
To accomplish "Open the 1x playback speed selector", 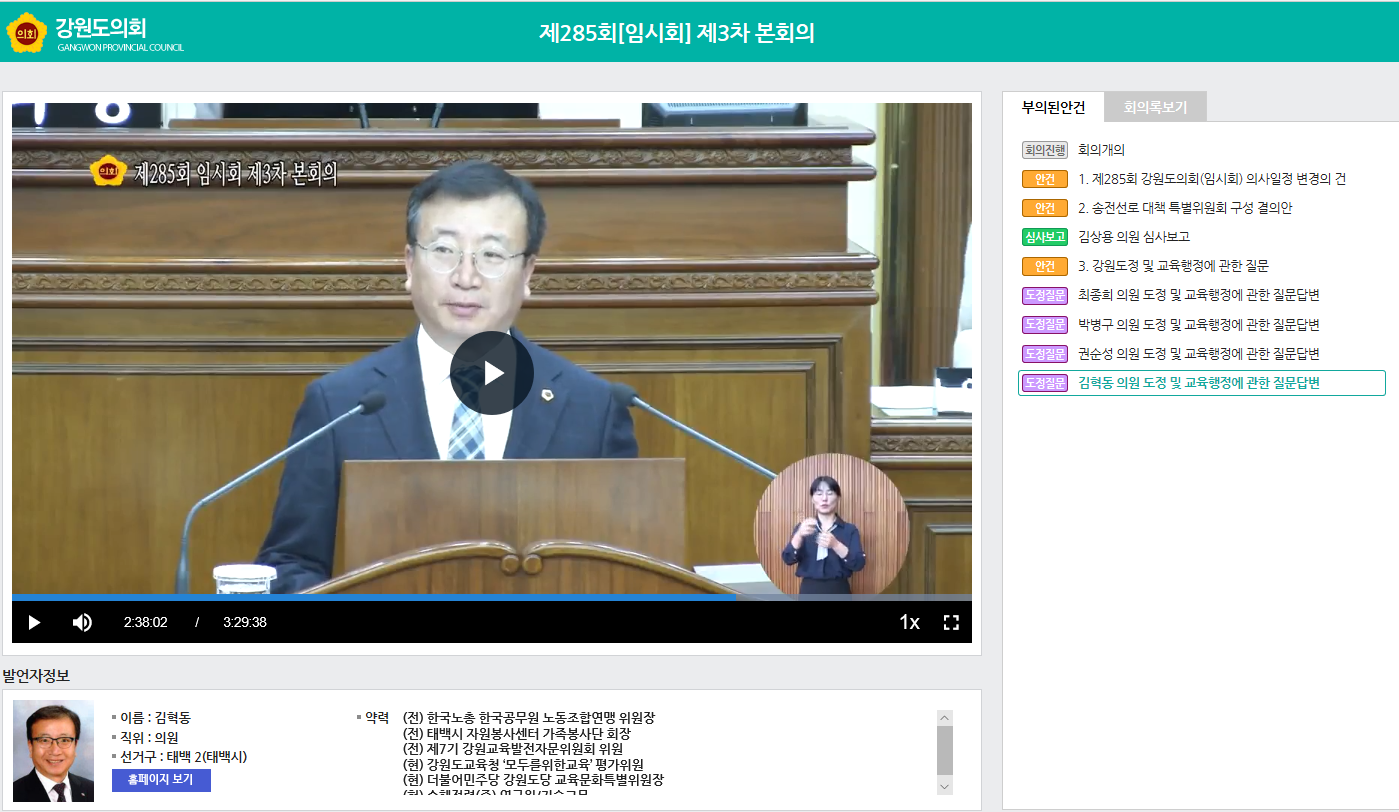I will pos(908,622).
